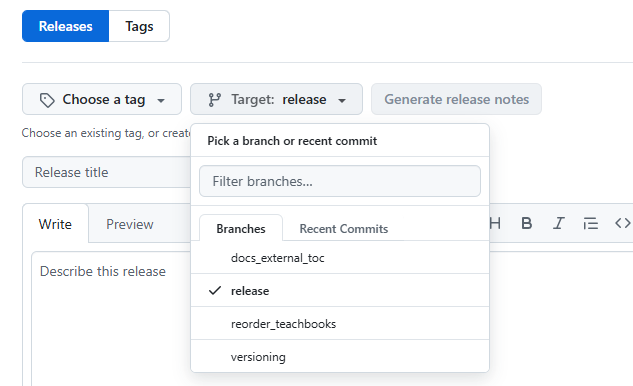
Task: Click the Generate release notes button
Action: [457, 99]
